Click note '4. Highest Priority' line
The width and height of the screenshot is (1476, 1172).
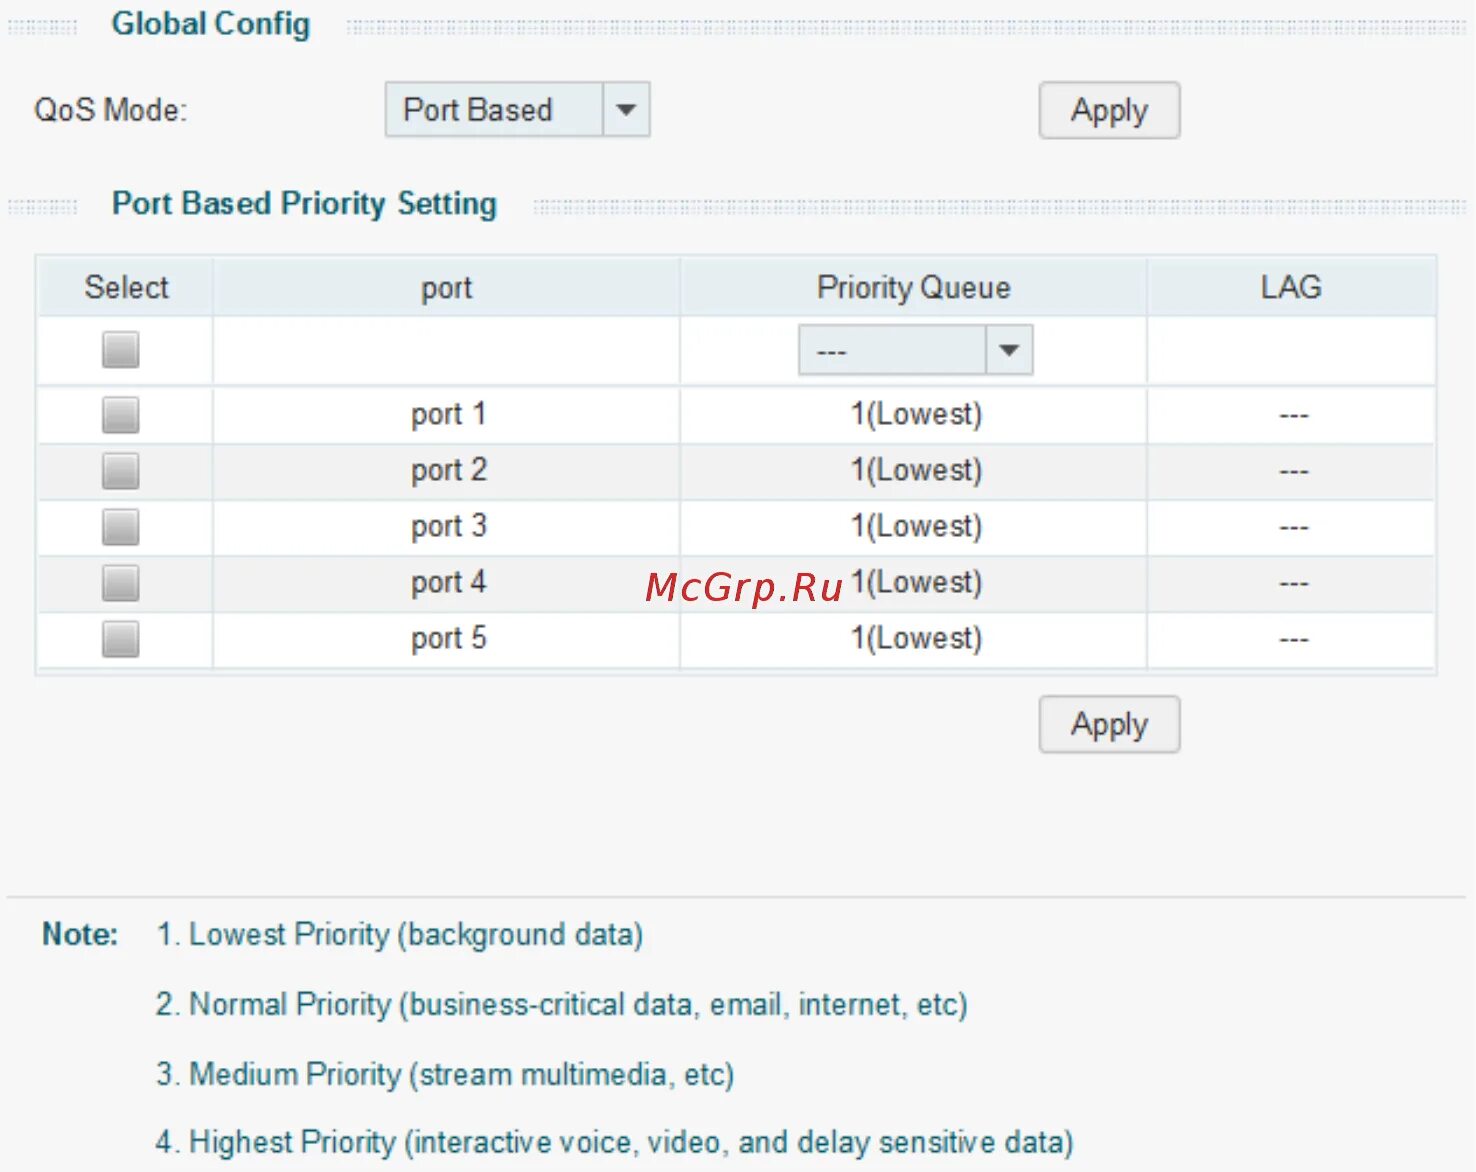tap(614, 1142)
